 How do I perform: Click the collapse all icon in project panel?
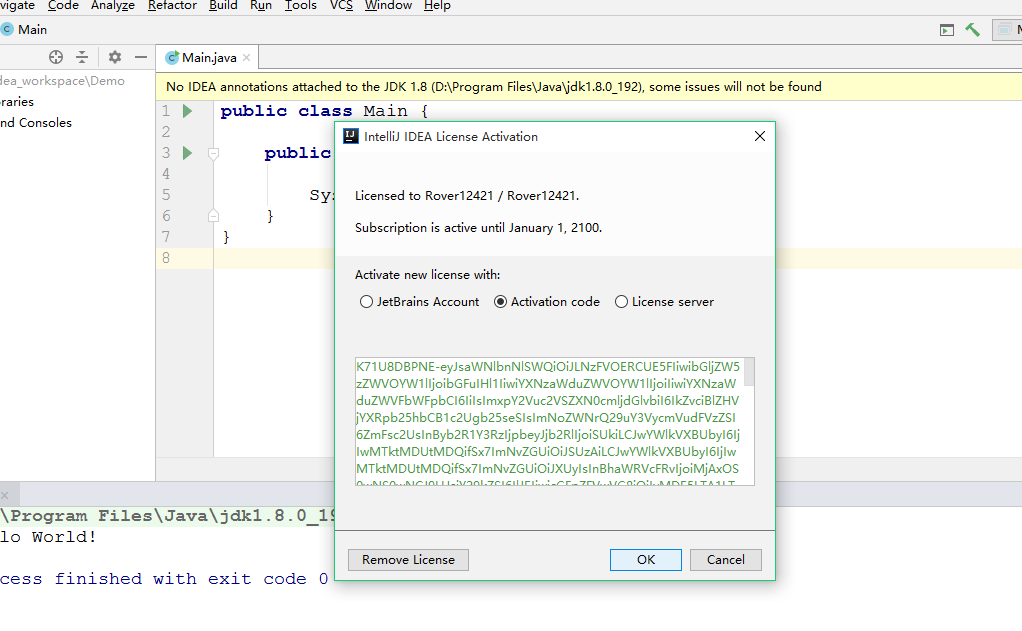point(82,57)
